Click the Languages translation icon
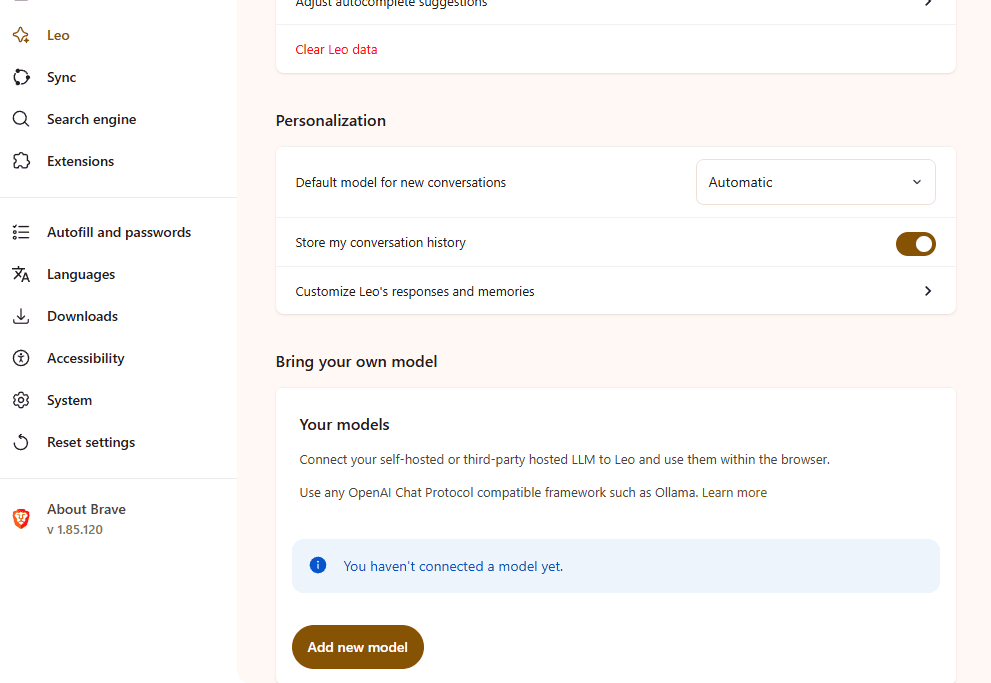Screen dimensions: 991x683 coord(20,274)
